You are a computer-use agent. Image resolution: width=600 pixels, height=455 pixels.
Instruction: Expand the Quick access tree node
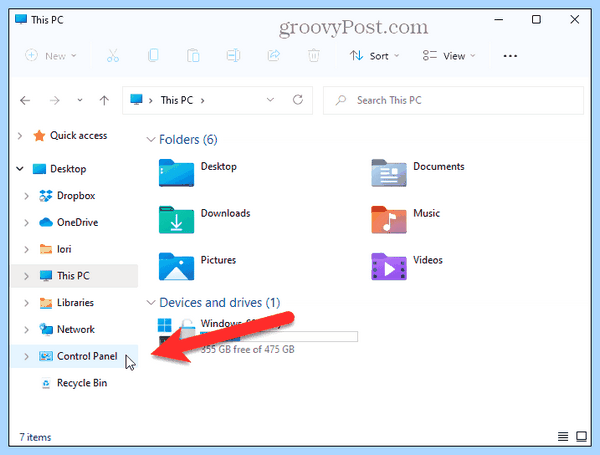pyautogui.click(x=20, y=135)
